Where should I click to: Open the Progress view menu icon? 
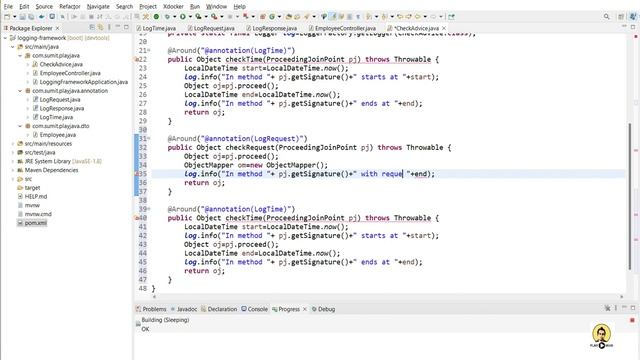tap(616, 308)
